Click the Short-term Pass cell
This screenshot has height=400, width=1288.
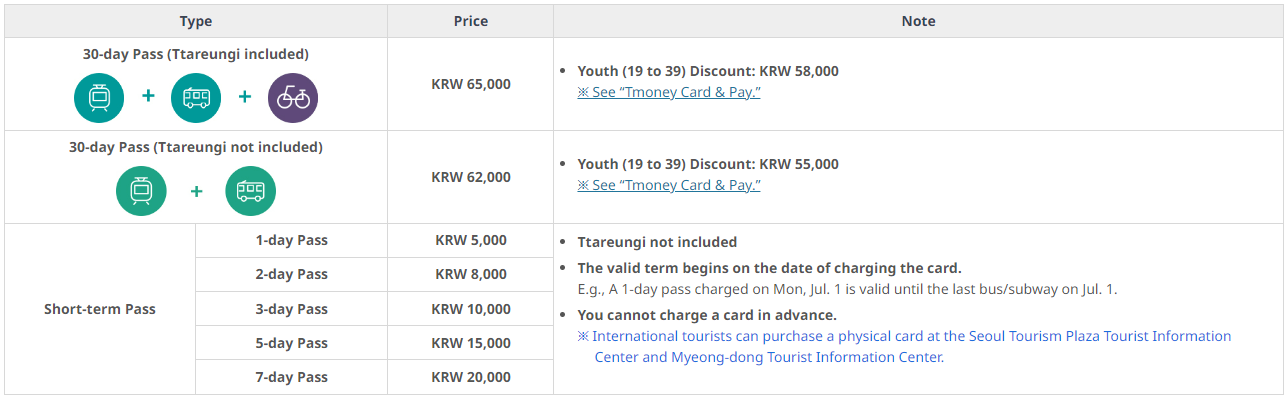pyautogui.click(x=100, y=309)
